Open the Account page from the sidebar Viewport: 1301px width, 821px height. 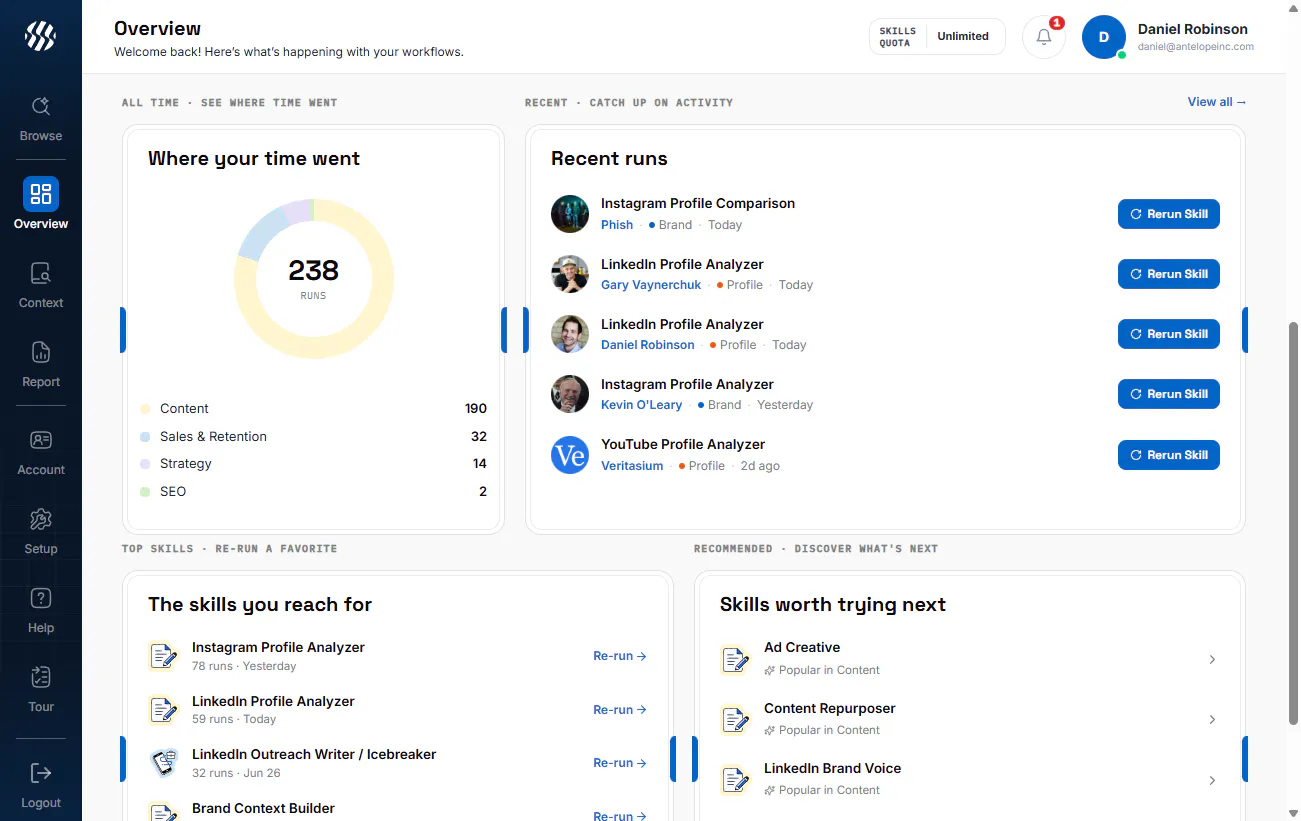(x=41, y=453)
